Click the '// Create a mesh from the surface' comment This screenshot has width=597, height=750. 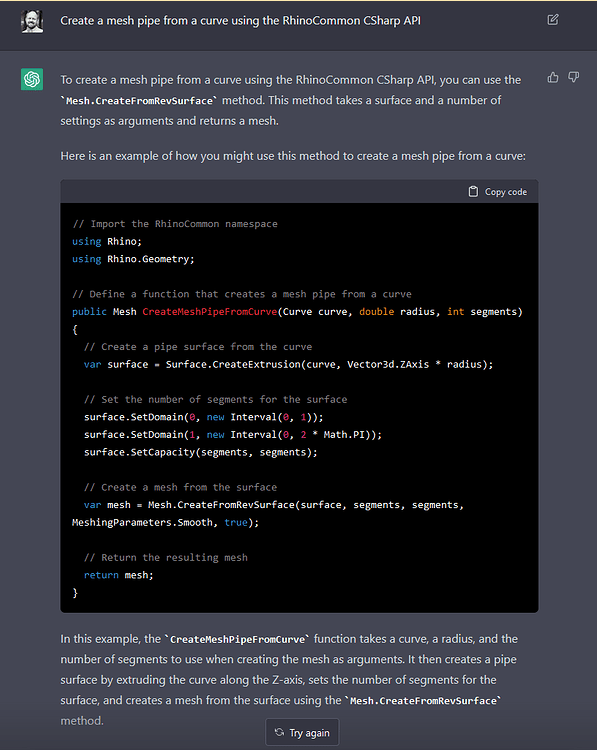(x=180, y=487)
